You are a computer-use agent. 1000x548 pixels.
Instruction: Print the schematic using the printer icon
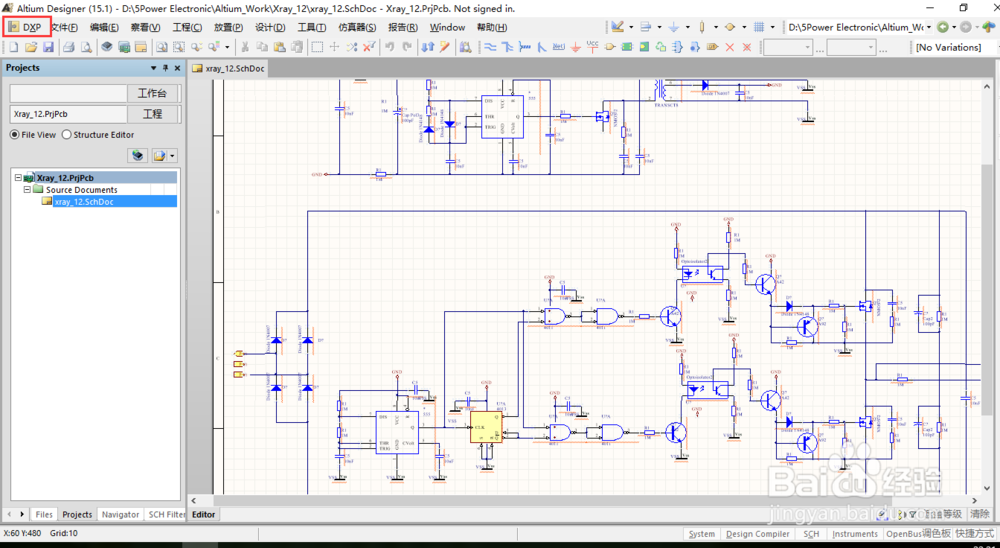(69, 47)
